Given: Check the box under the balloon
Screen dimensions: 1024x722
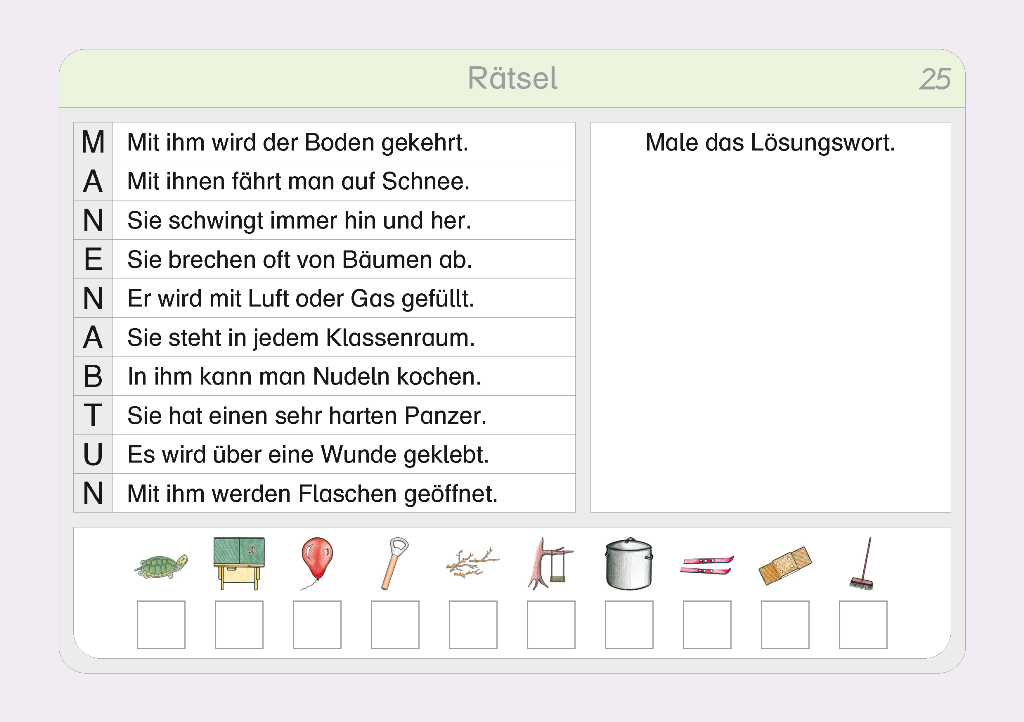Looking at the screenshot, I should click(317, 624).
